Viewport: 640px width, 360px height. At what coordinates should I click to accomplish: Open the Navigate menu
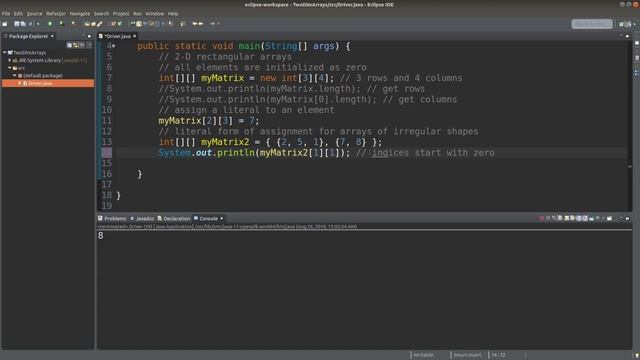80,13
